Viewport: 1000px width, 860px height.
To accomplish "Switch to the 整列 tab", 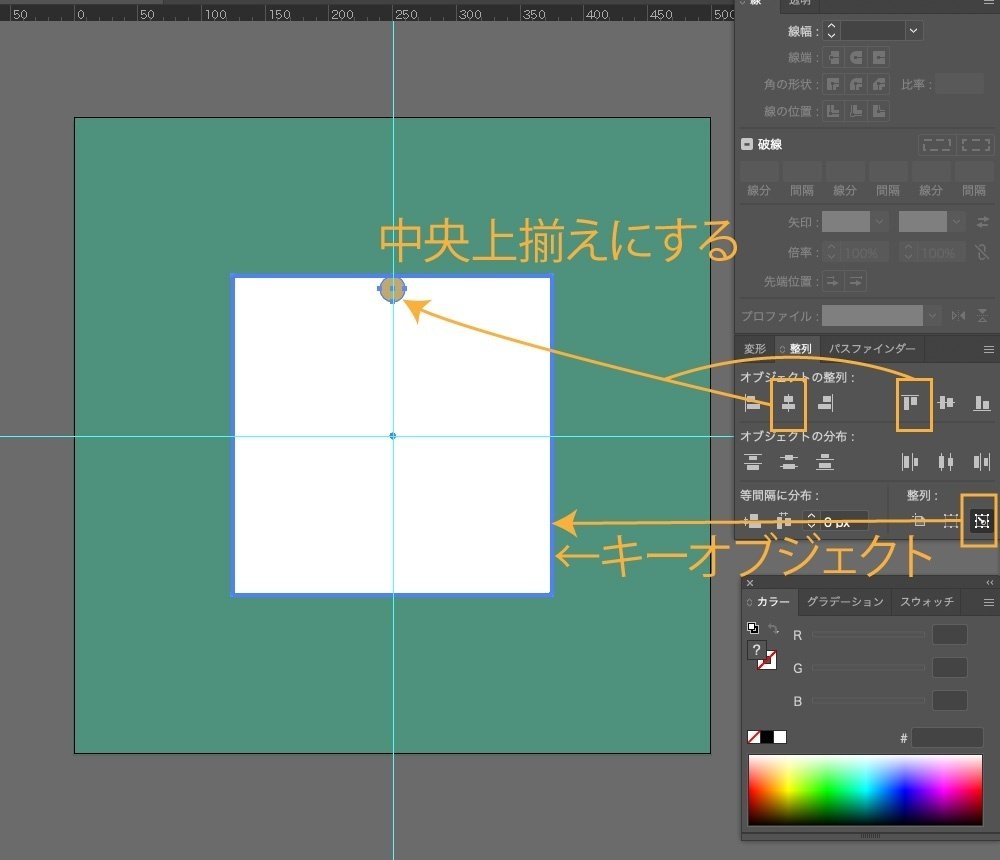I will pos(796,349).
